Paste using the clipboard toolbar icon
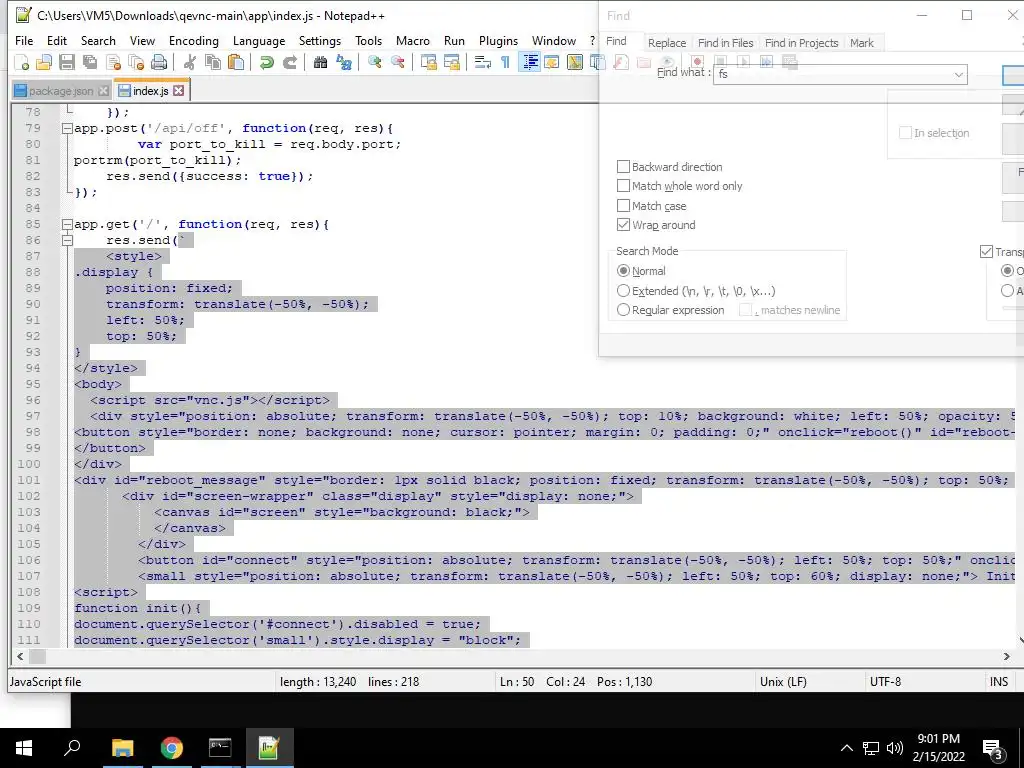The height and width of the screenshot is (768, 1024). [236, 63]
